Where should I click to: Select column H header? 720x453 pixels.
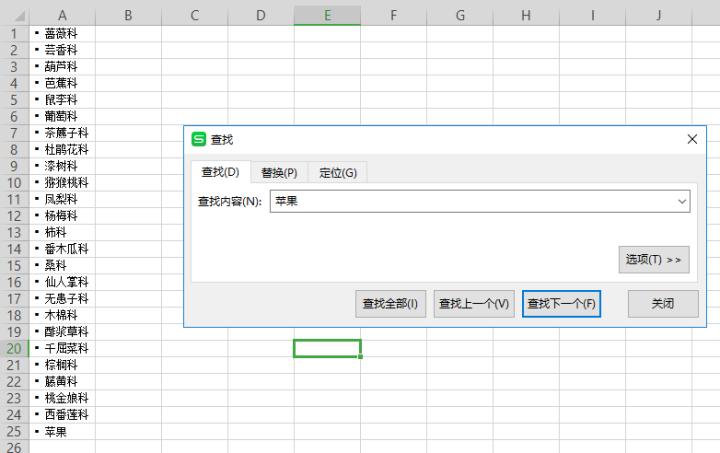(x=526, y=16)
